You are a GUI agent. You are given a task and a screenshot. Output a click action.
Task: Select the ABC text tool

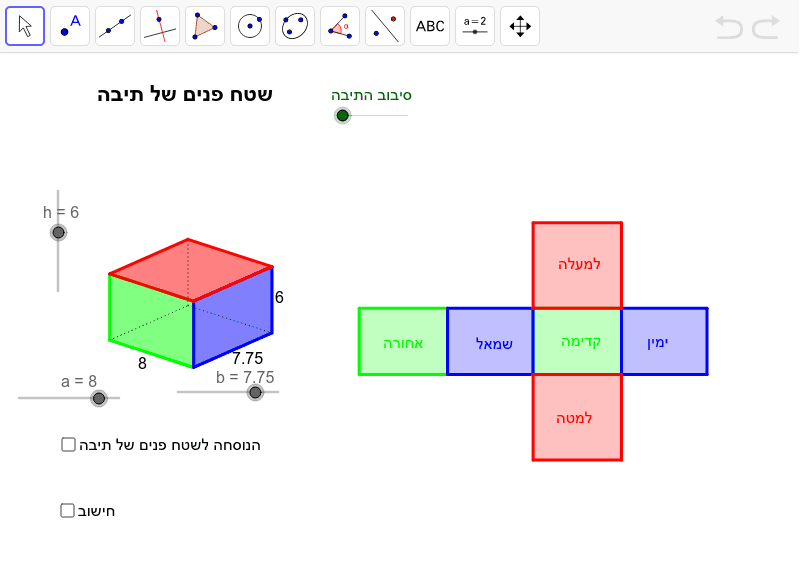click(x=430, y=26)
